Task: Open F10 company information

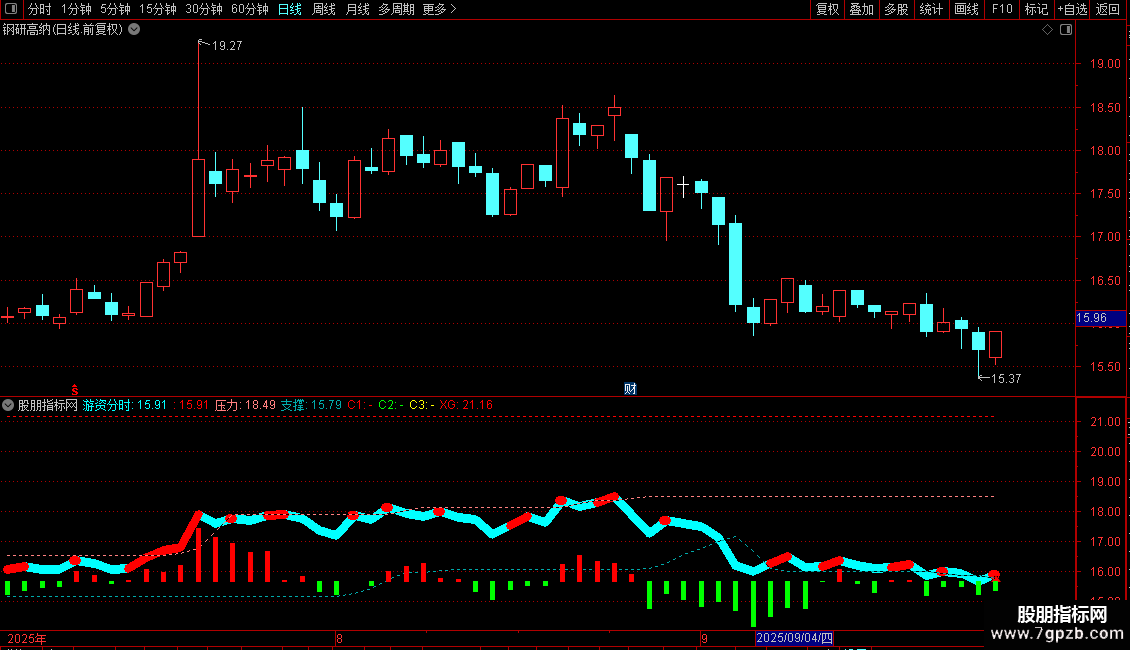Action: [x=1002, y=9]
